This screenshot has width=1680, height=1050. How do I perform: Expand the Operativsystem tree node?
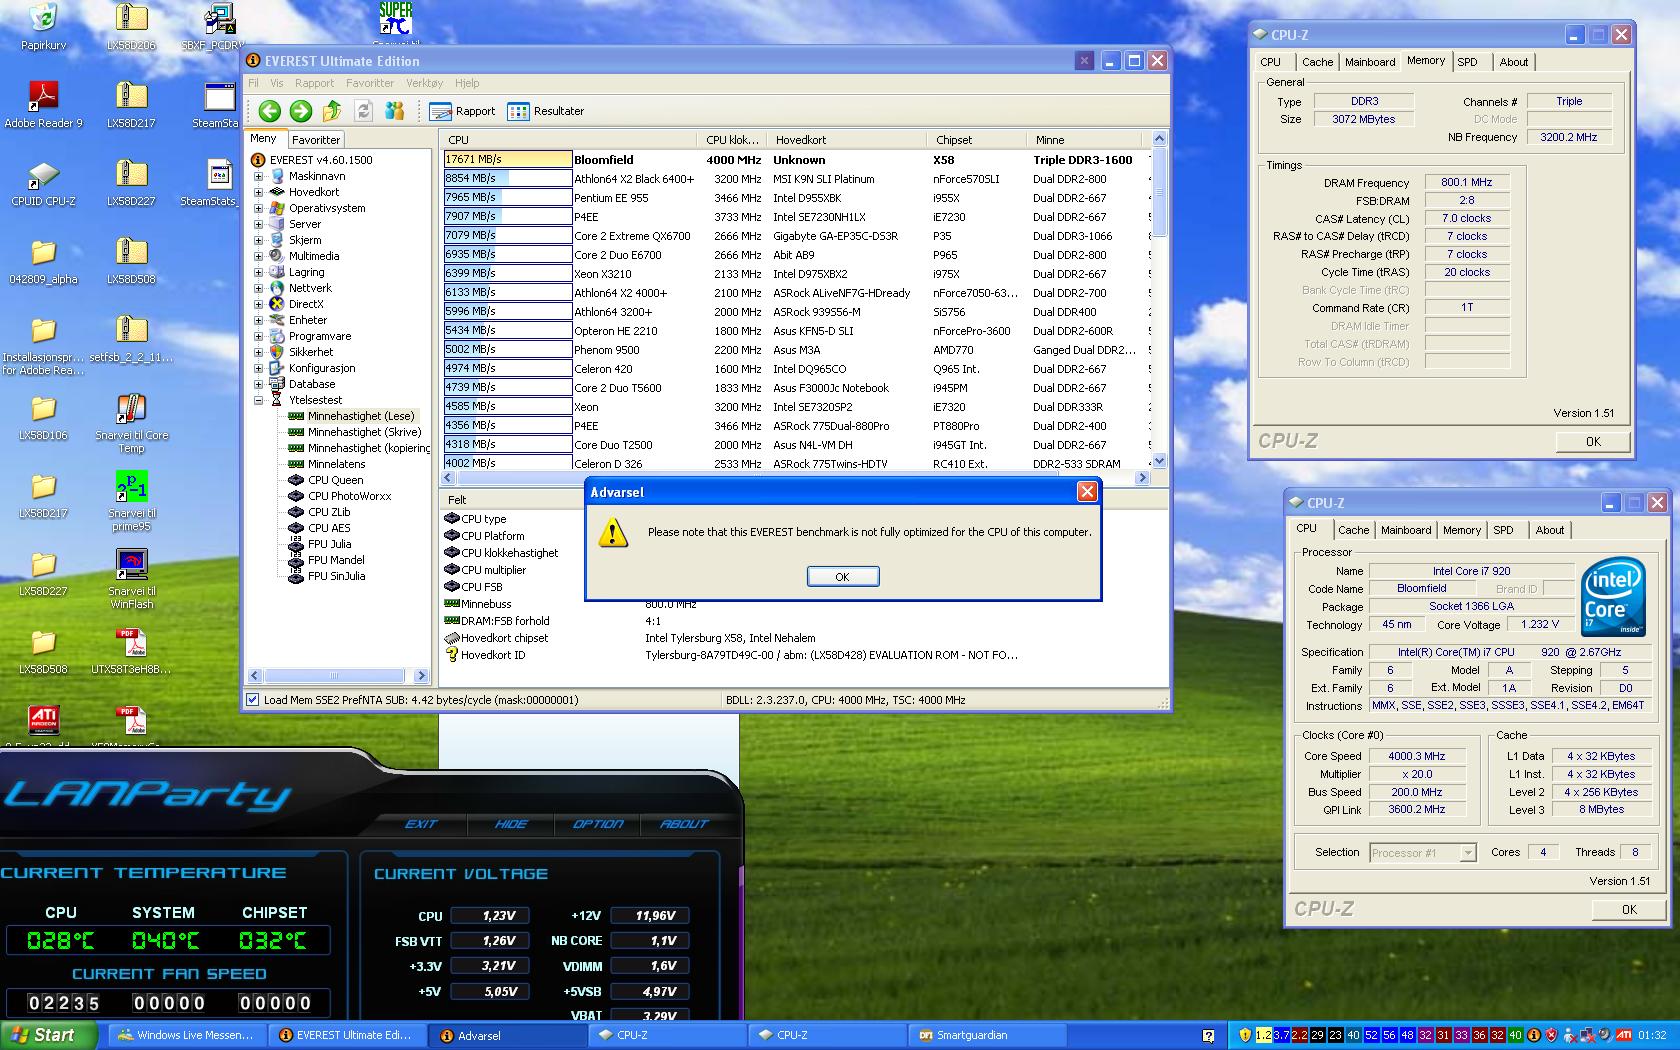click(258, 208)
